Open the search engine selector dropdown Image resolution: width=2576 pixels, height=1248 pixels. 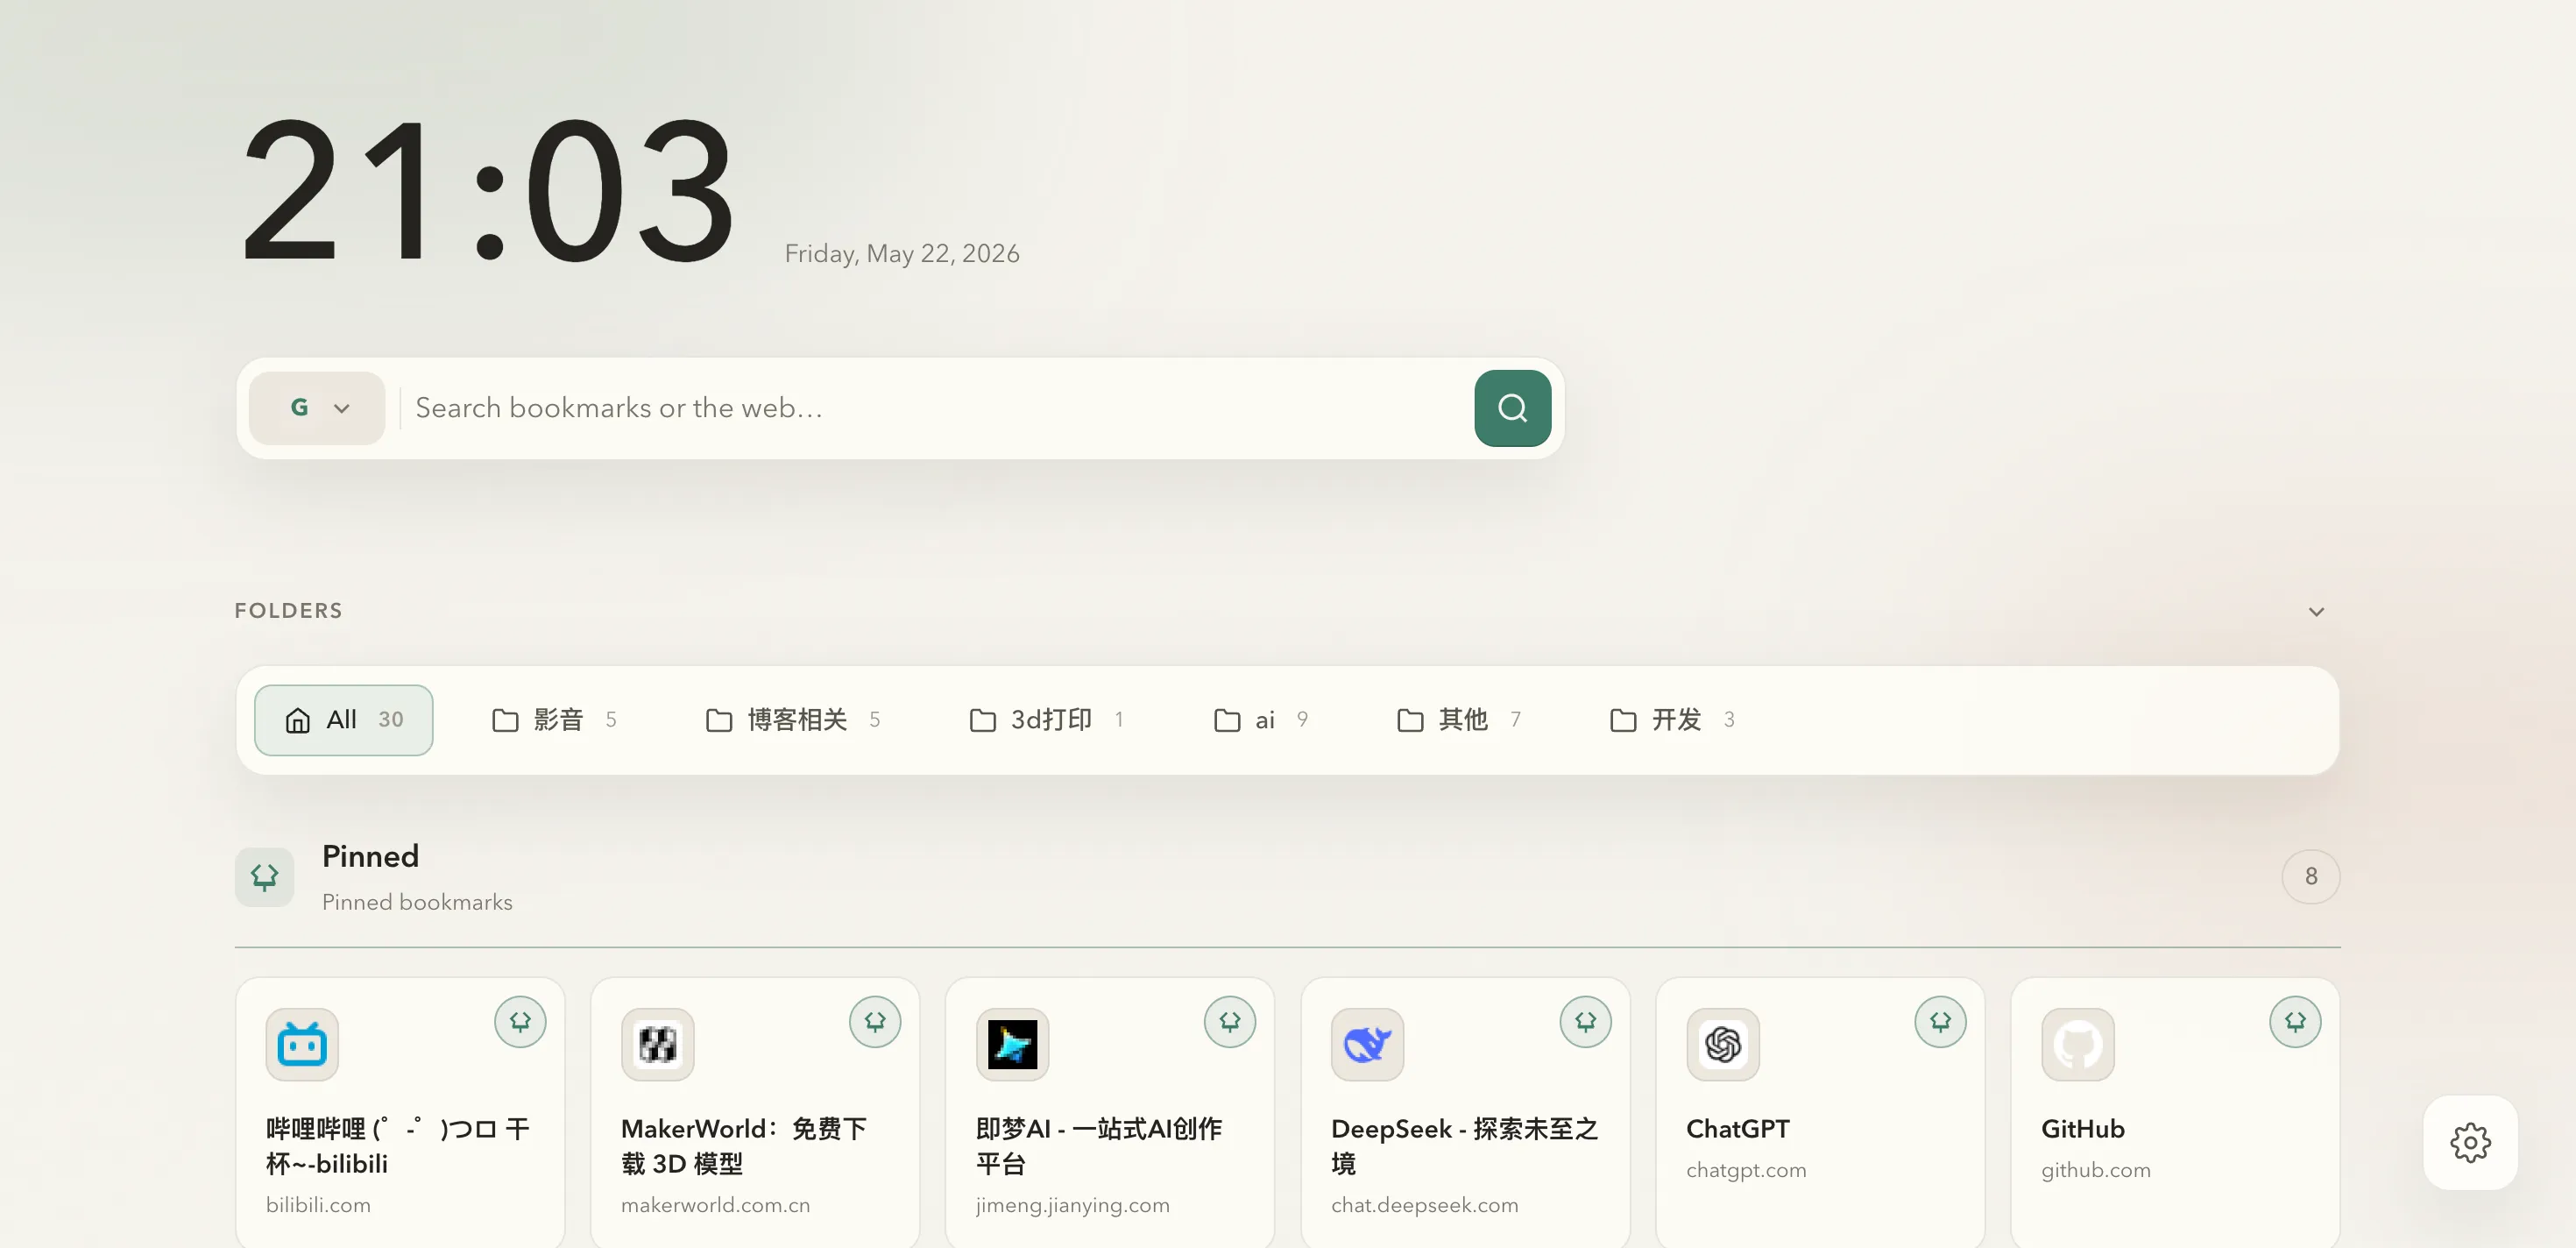(317, 408)
